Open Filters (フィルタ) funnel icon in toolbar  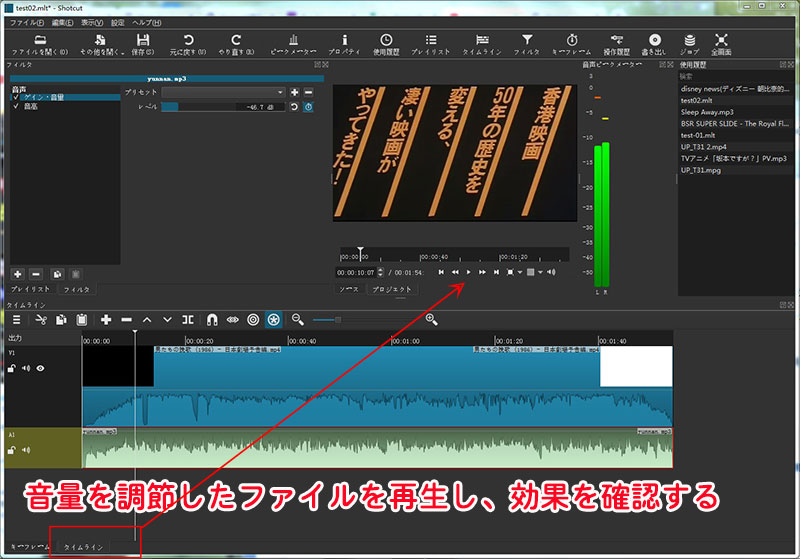click(527, 40)
